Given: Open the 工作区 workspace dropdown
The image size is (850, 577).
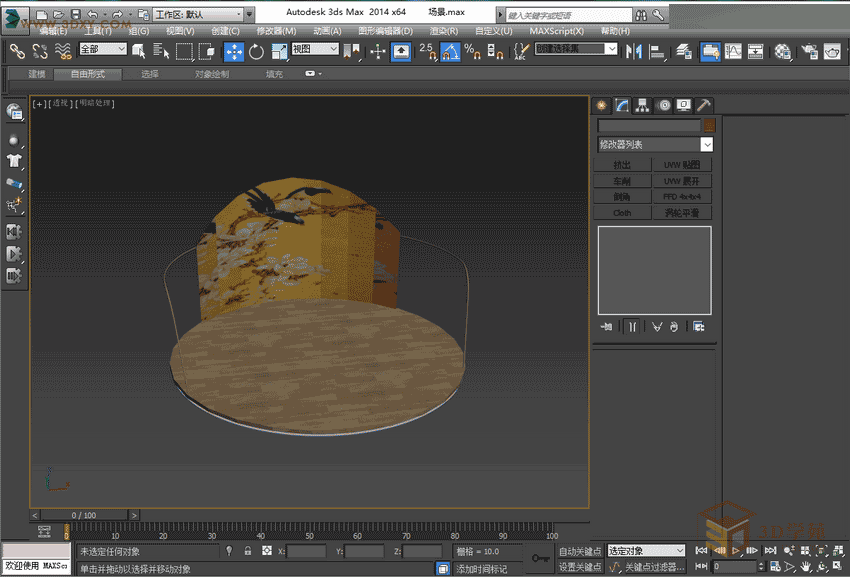Looking at the screenshot, I should [198, 15].
